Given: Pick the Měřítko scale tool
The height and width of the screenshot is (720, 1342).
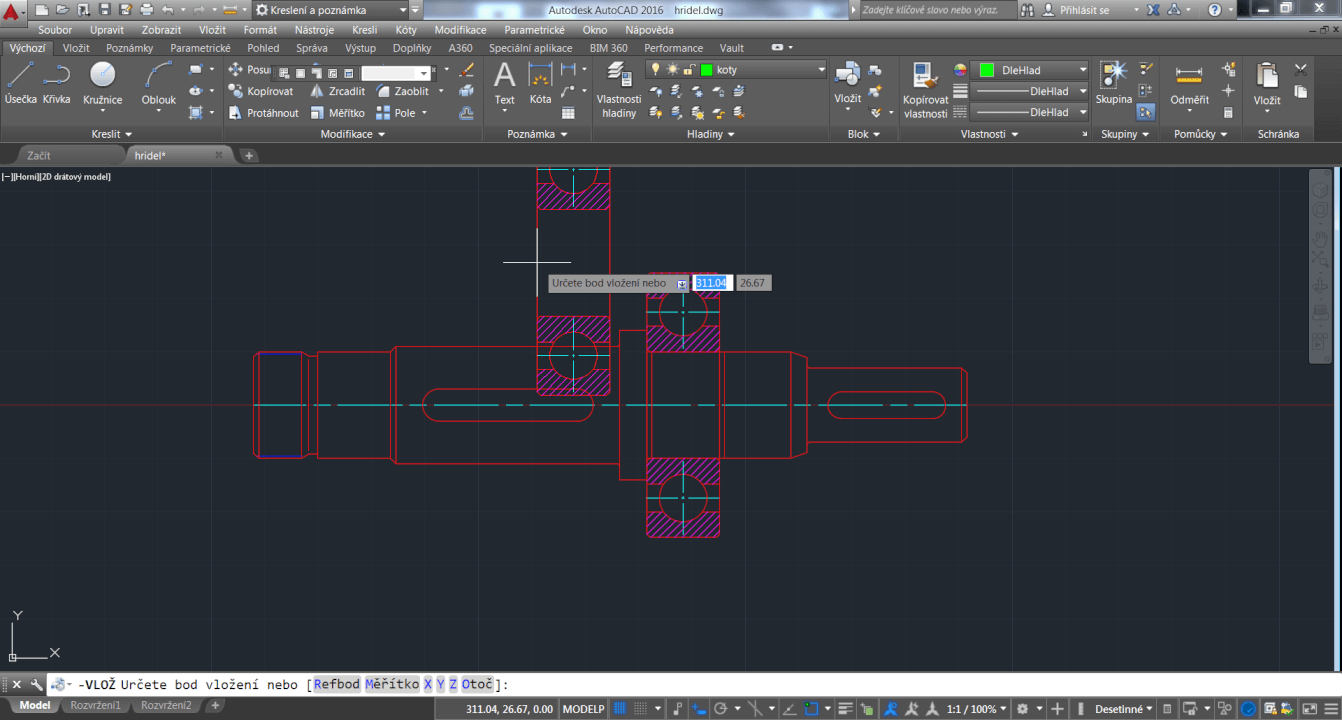Looking at the screenshot, I should (337, 113).
